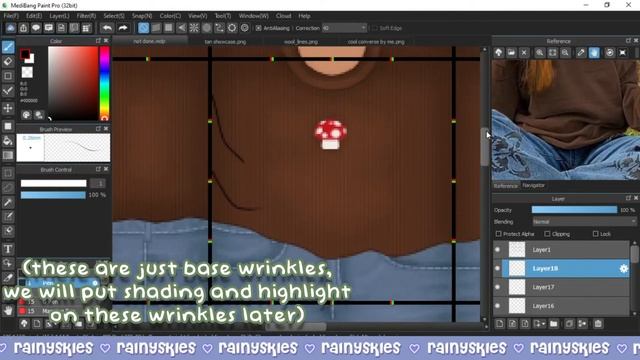Pick a hue from the rainbow strip

(104, 83)
